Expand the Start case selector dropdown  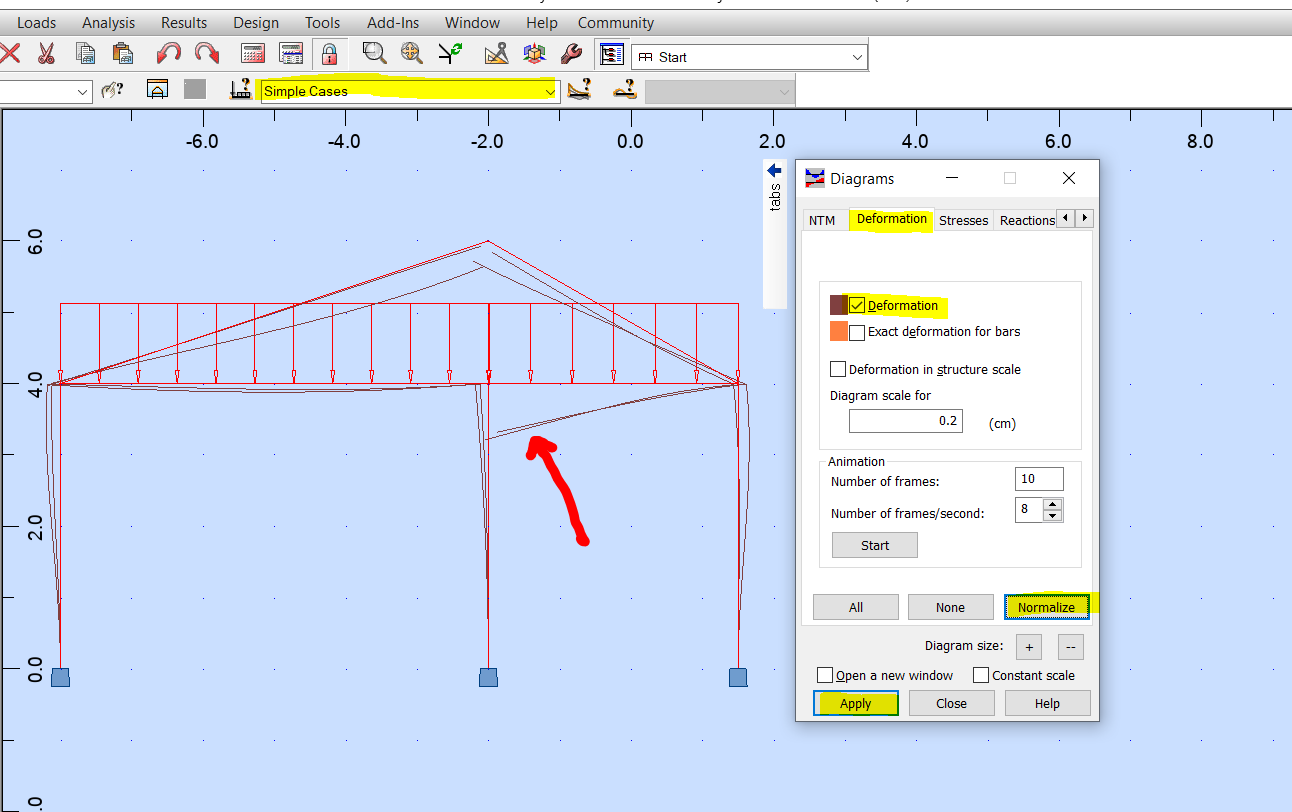click(857, 56)
